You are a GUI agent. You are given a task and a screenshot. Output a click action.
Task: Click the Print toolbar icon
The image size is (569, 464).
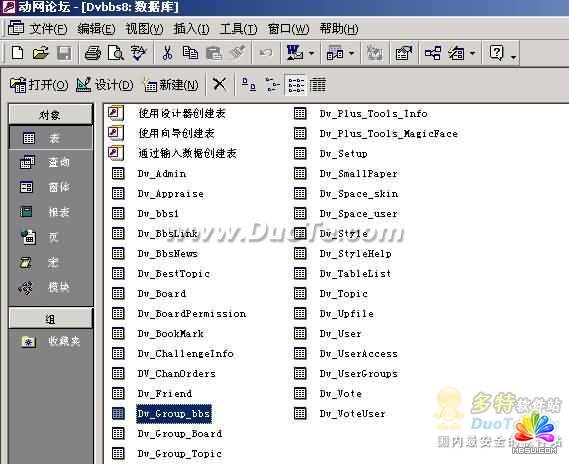(x=93, y=53)
